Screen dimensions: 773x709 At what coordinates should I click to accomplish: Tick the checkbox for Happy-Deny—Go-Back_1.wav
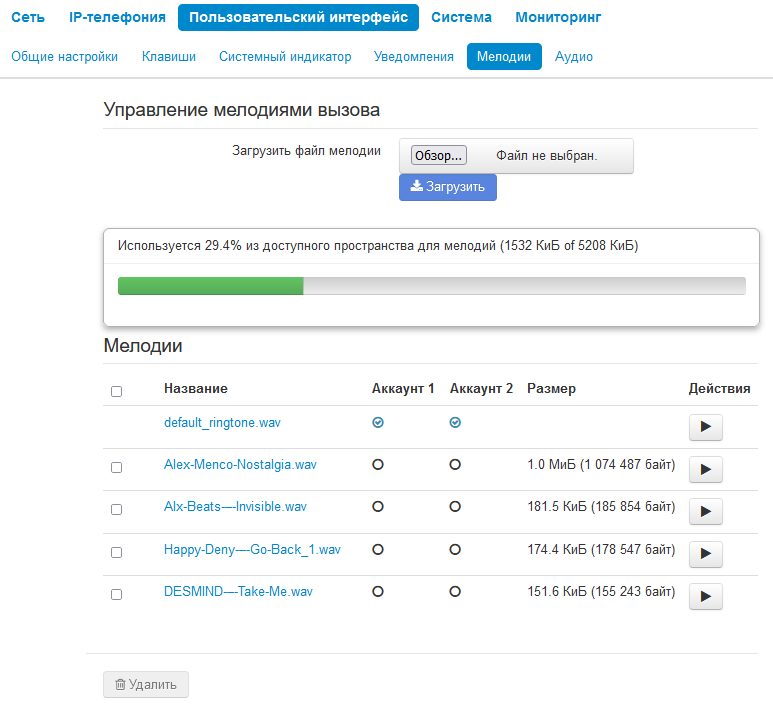coord(116,552)
